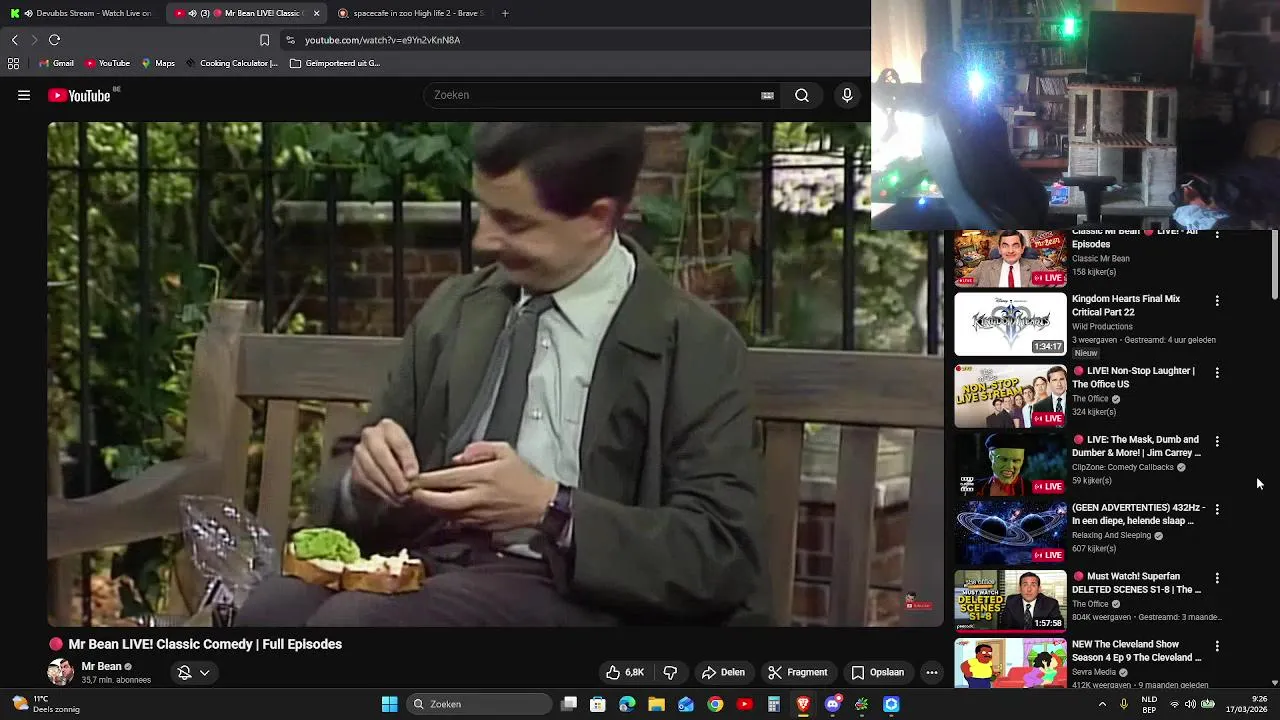Create a clip with the Fragment button
The image size is (1280, 720).
[x=797, y=672]
